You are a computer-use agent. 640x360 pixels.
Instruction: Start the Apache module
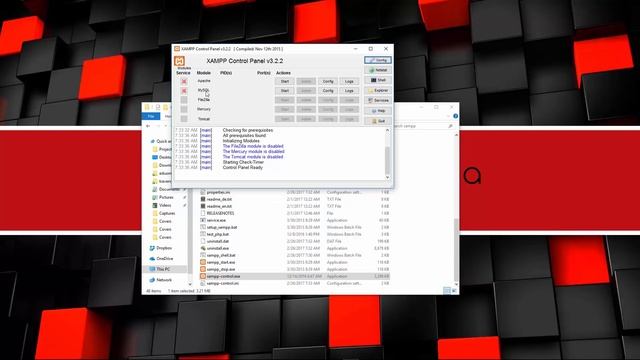click(x=285, y=81)
